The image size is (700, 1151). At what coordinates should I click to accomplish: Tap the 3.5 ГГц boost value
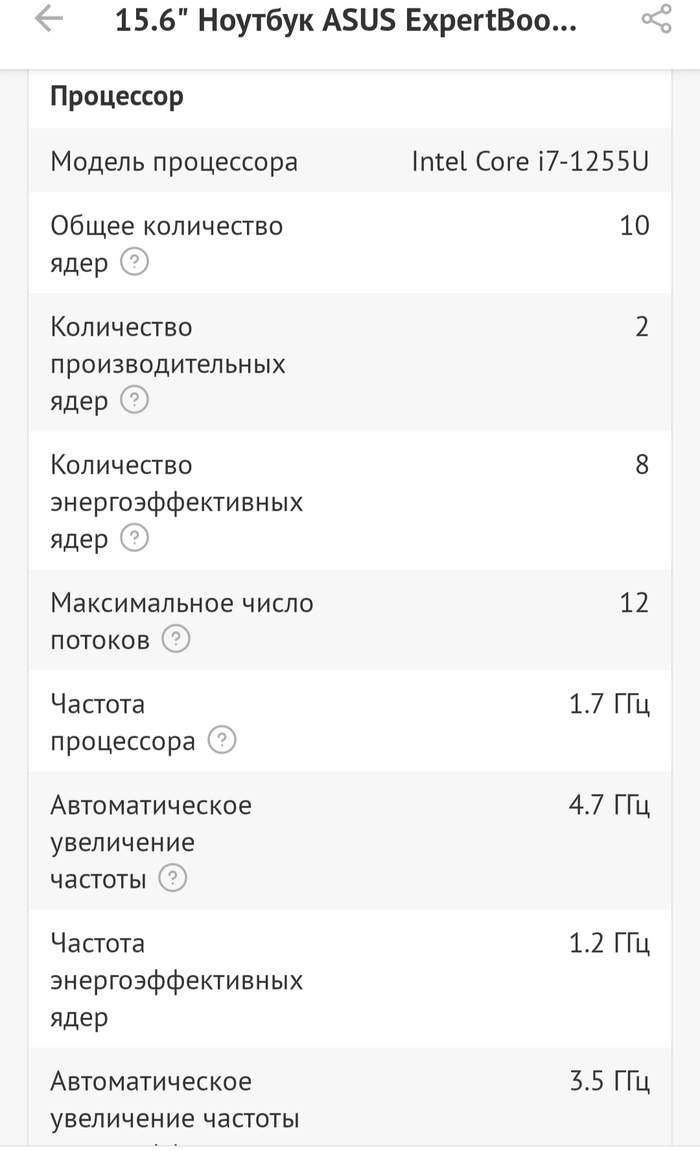(x=609, y=1081)
